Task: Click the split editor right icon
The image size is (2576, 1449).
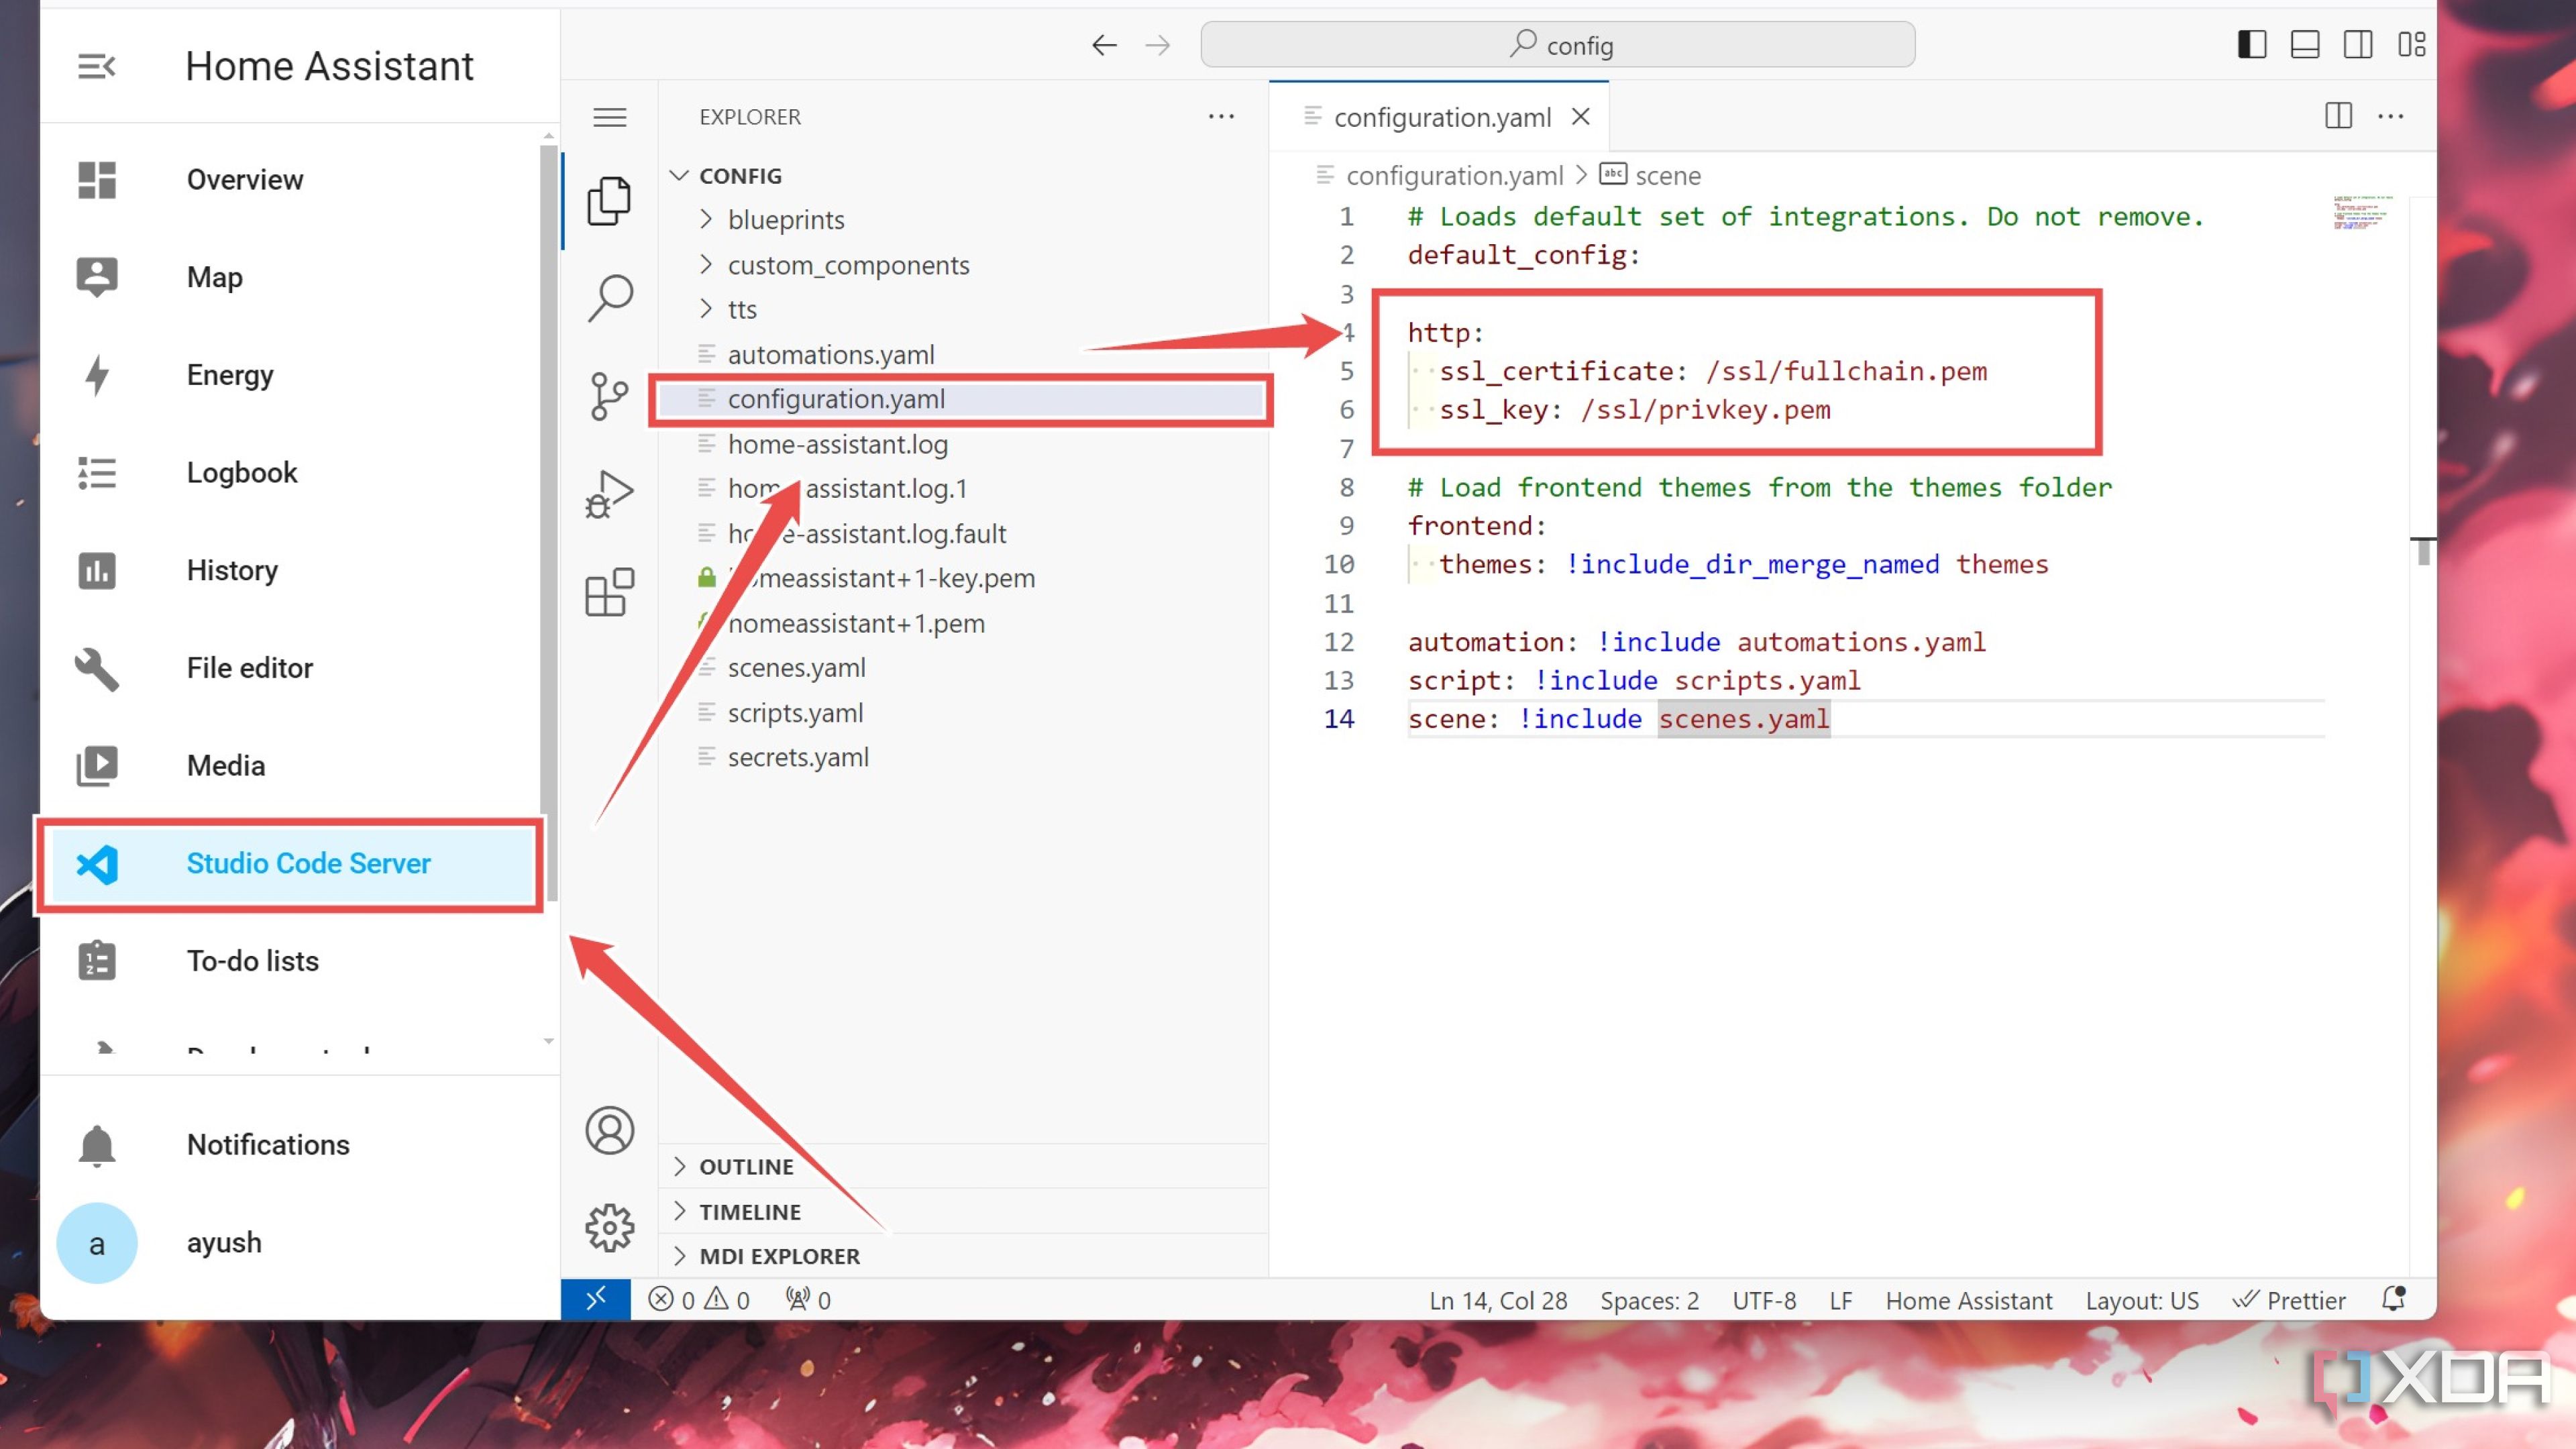Action: pyautogui.click(x=2338, y=116)
